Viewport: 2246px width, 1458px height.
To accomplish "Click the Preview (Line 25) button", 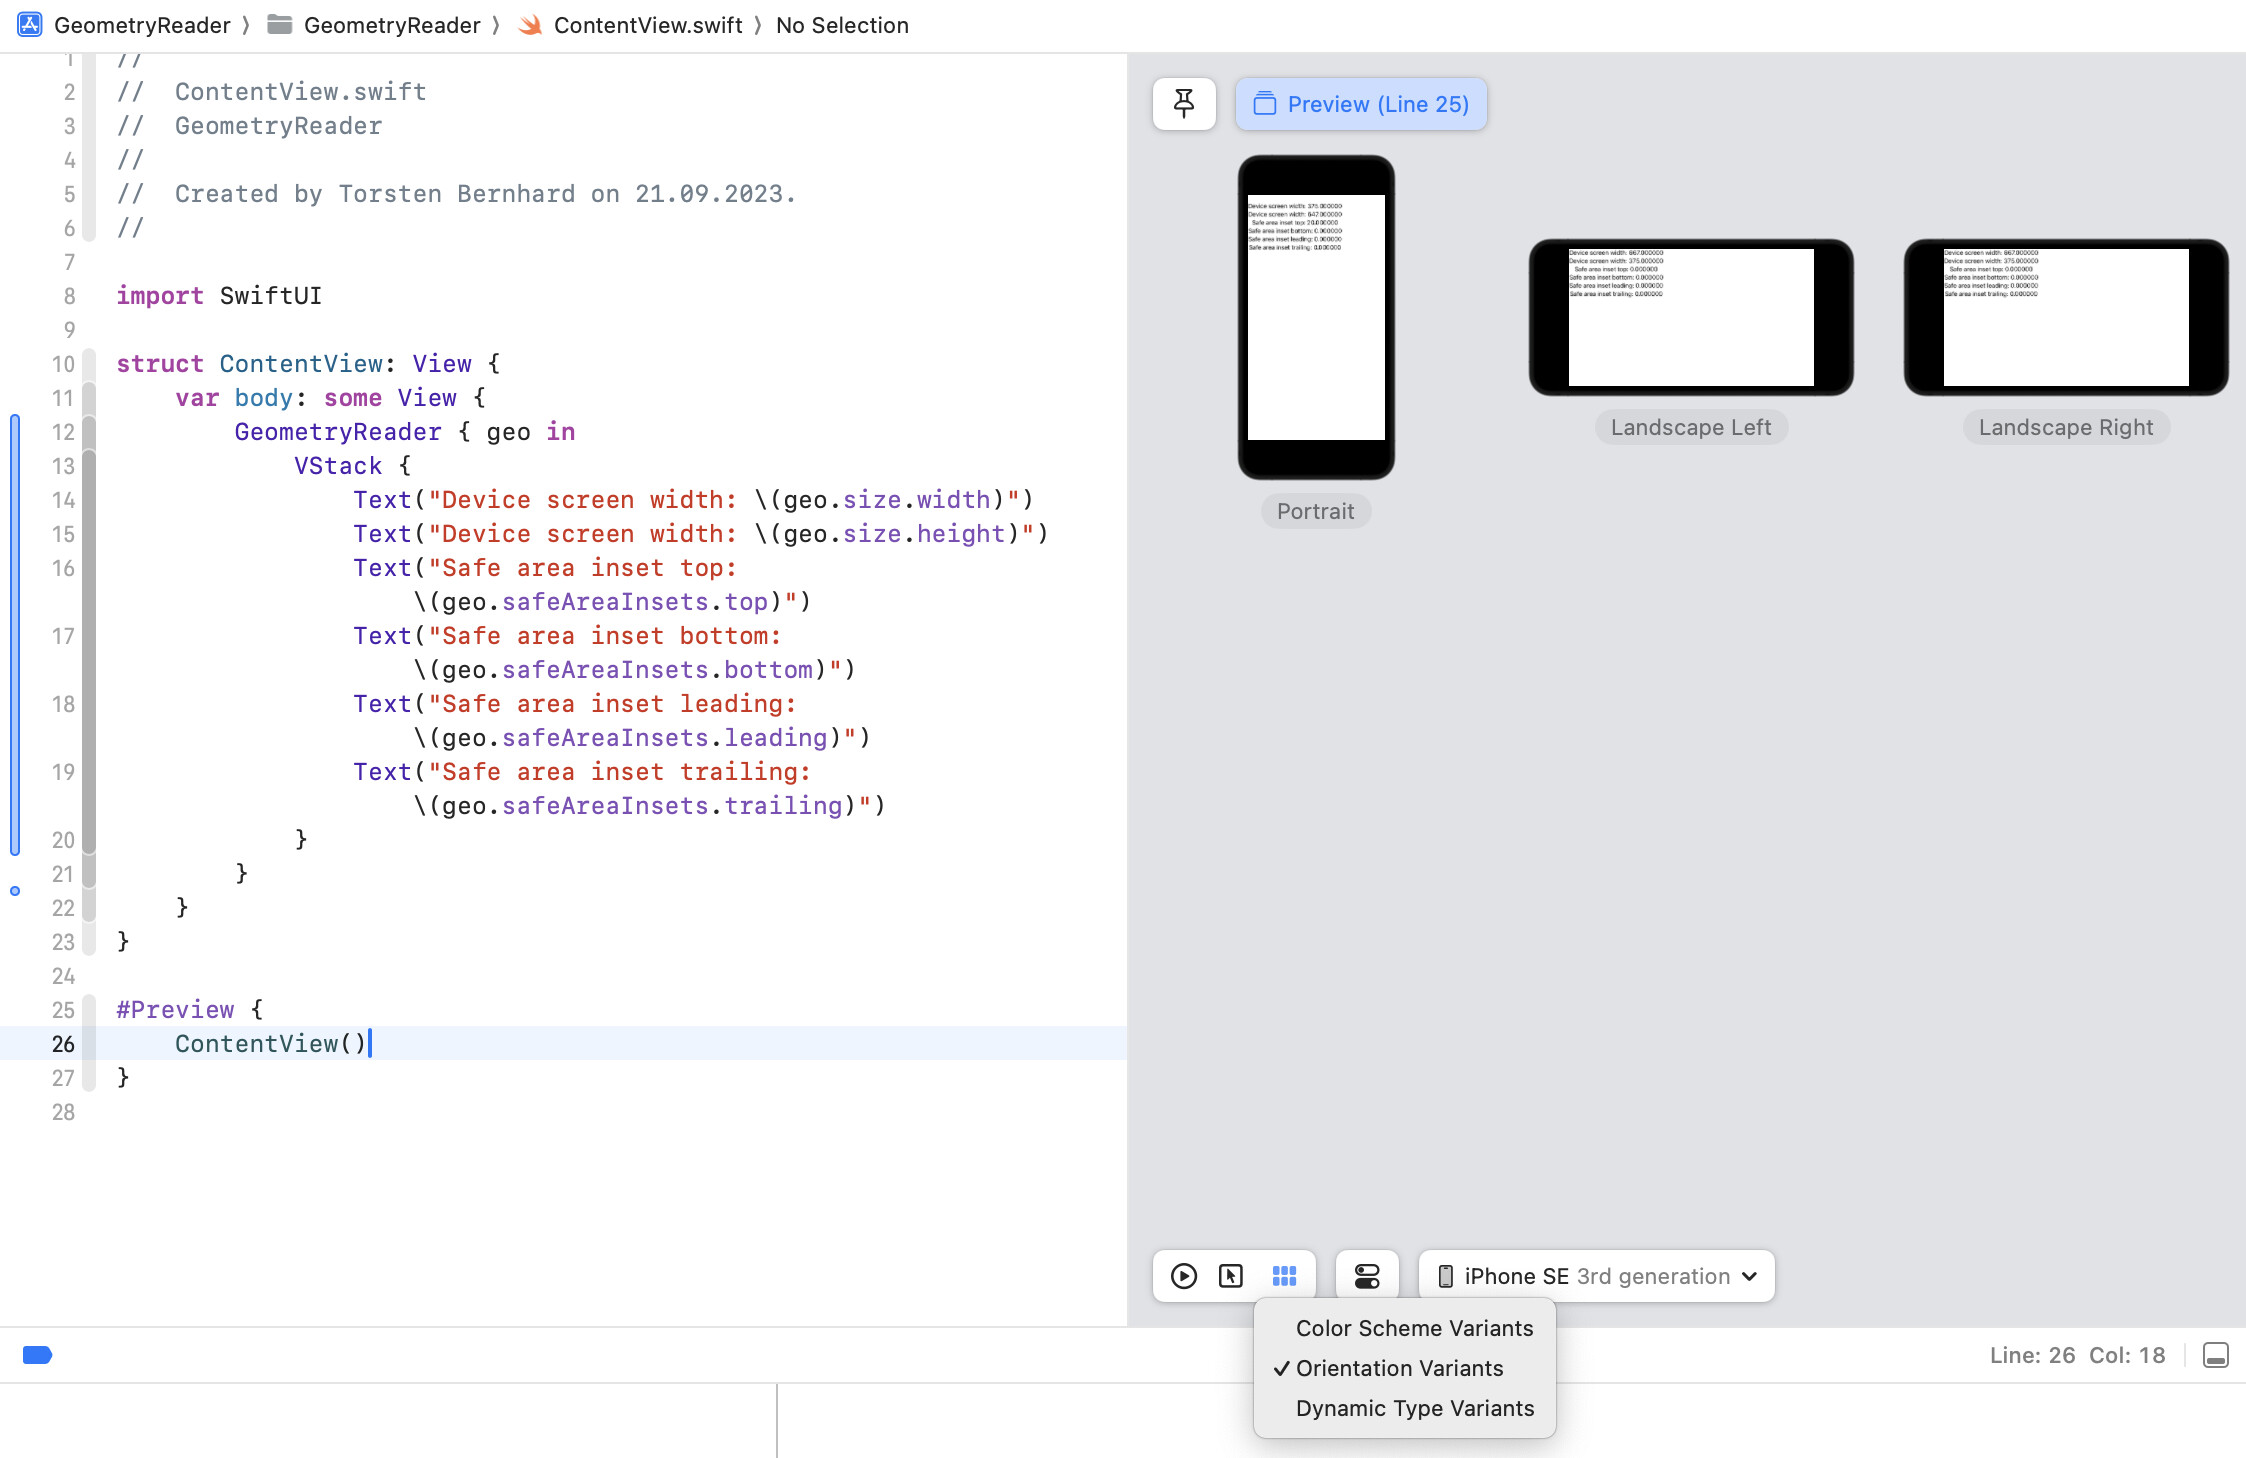I will 1361,104.
